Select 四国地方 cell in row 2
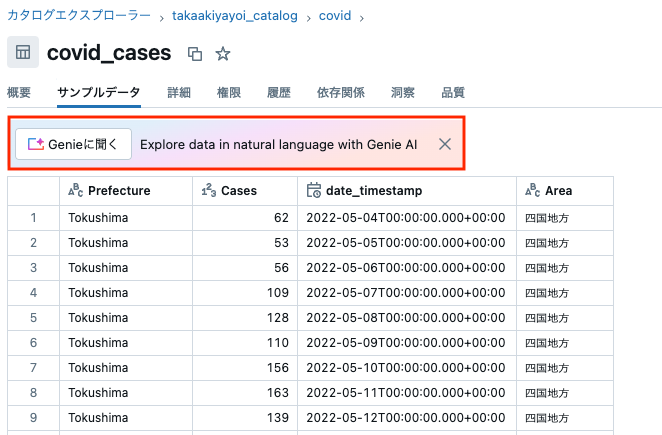This screenshot has height=435, width=662. tap(565, 243)
